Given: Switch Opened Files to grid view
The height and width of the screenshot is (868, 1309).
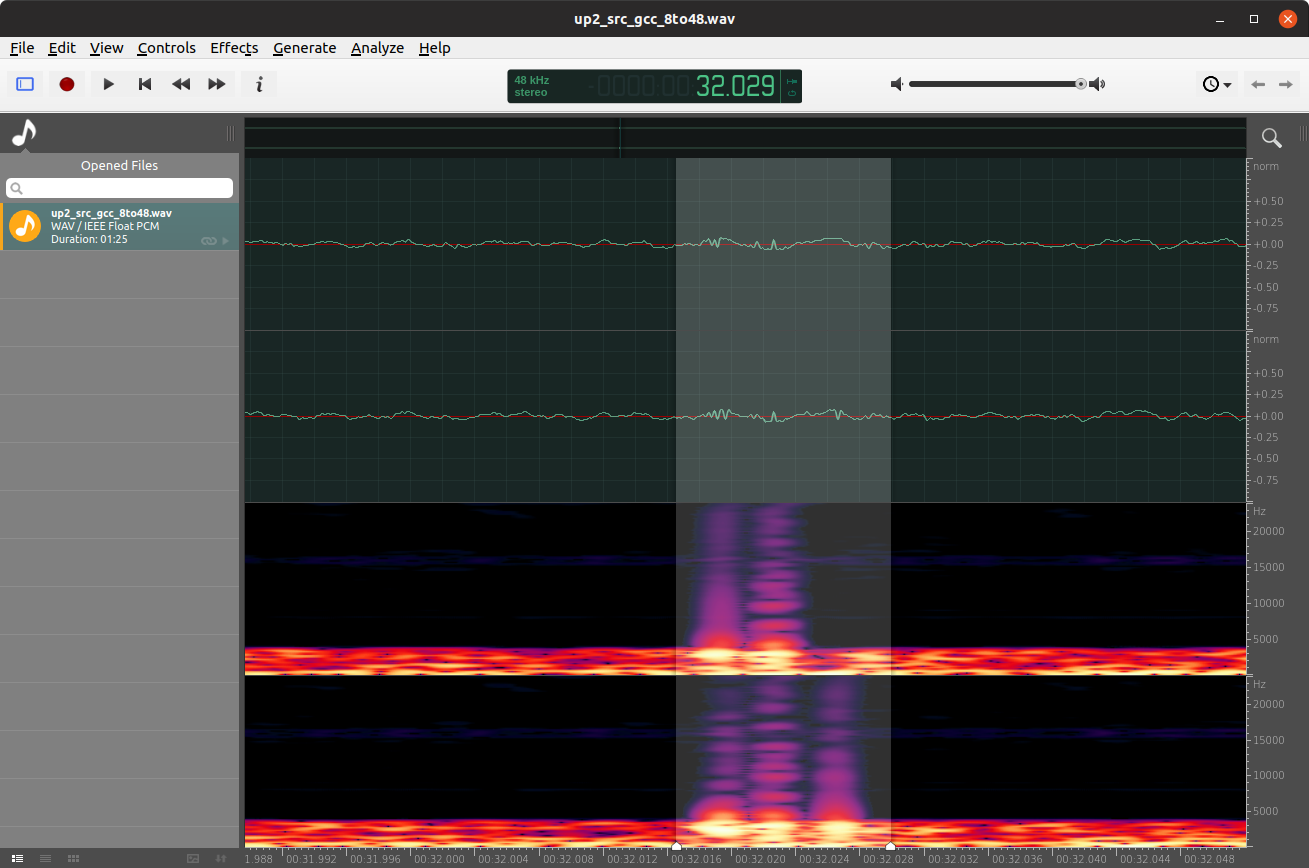Looking at the screenshot, I should pyautogui.click(x=72, y=858).
